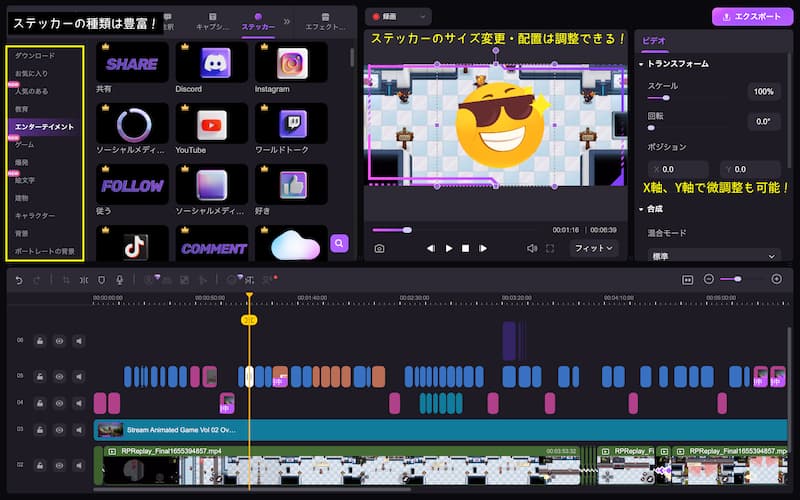800x500 pixels.
Task: Toggle visibility of track 03
Action: [59, 430]
